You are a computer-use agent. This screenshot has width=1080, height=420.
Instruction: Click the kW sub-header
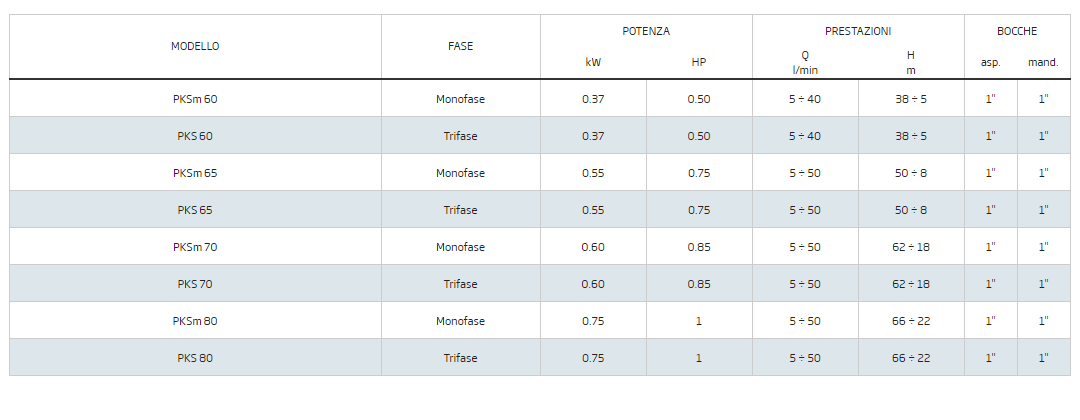[593, 62]
